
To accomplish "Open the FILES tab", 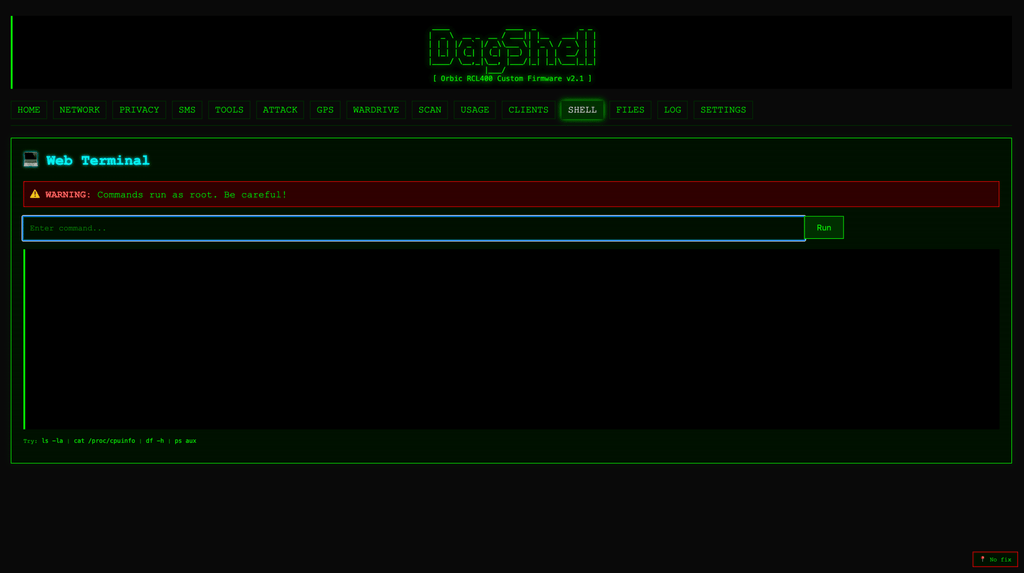I will point(630,110).
